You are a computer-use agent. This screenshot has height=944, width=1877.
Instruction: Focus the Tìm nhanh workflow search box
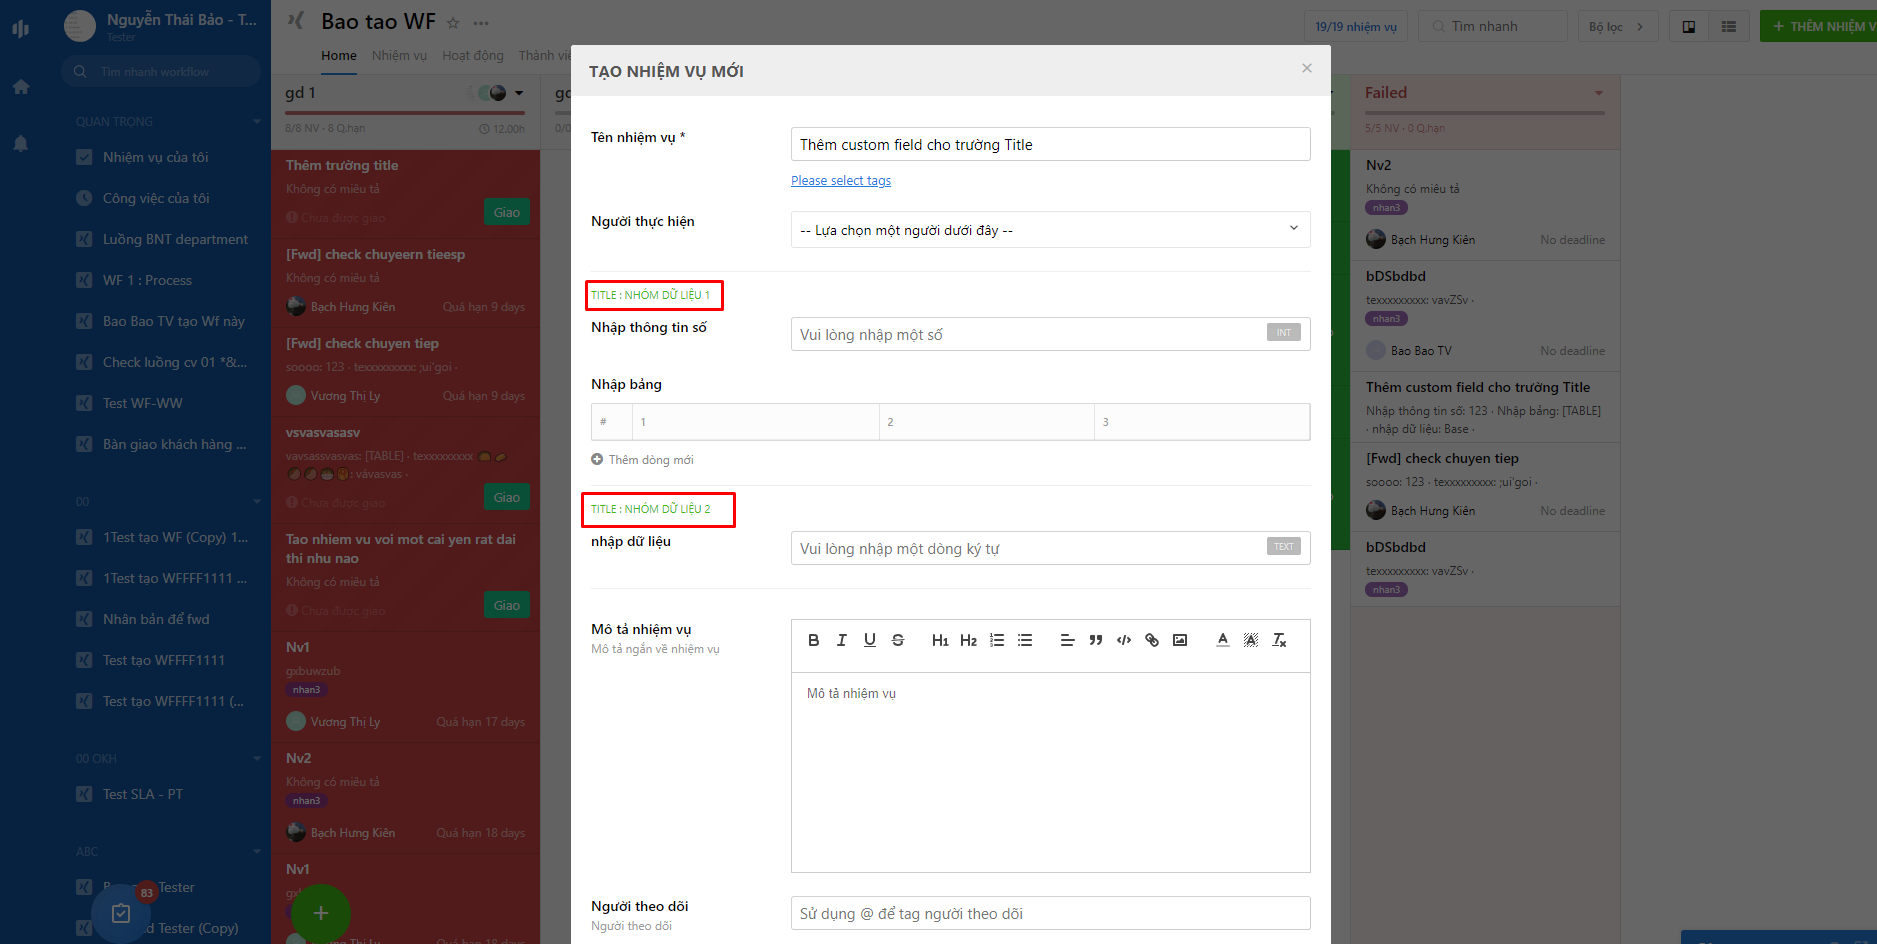(162, 72)
